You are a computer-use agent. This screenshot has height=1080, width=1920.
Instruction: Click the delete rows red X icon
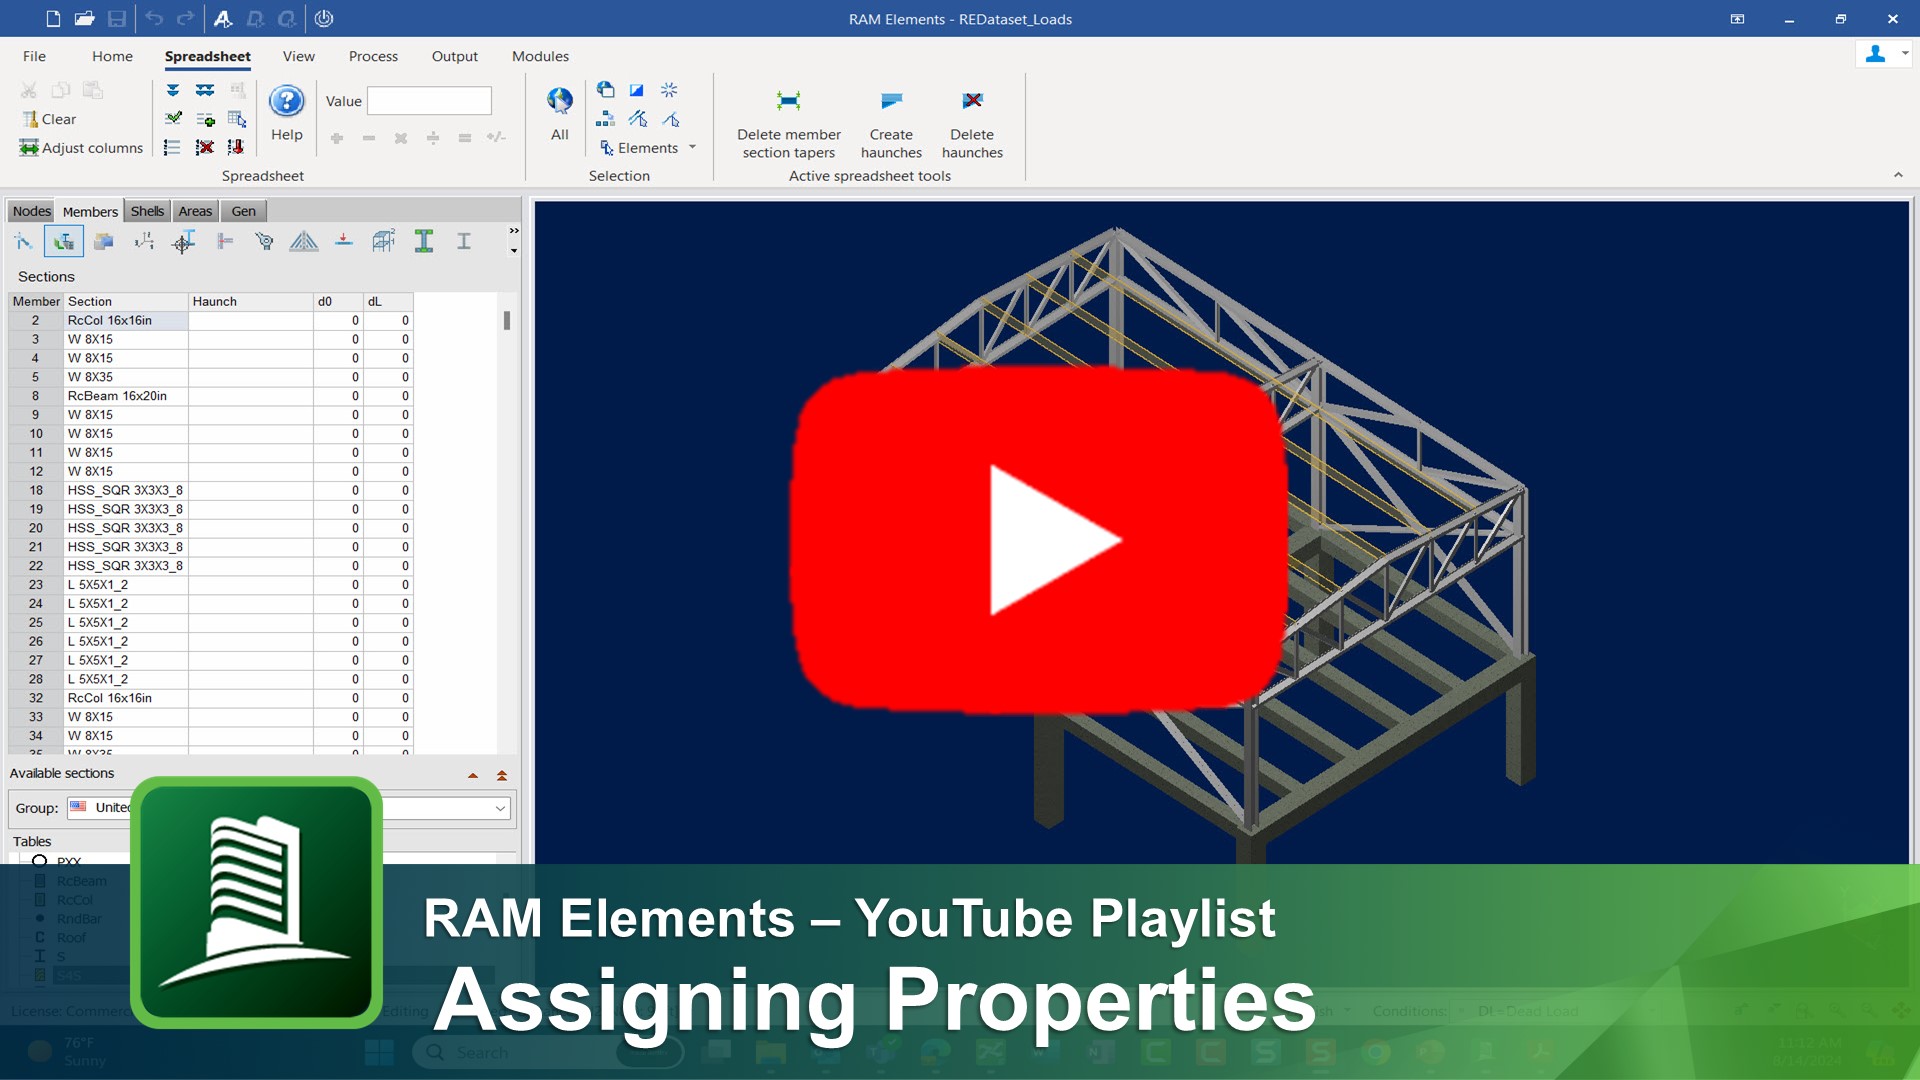[x=204, y=147]
